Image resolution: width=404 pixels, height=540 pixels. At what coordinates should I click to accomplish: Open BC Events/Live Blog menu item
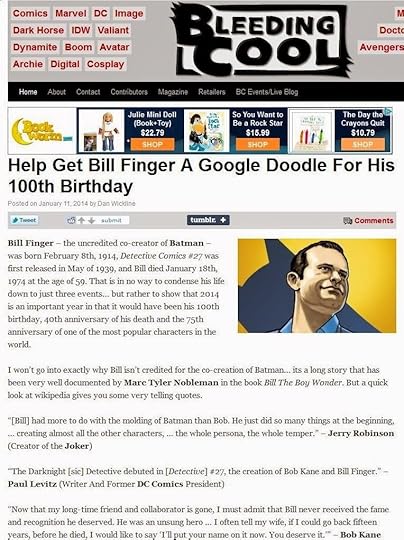tap(267, 92)
